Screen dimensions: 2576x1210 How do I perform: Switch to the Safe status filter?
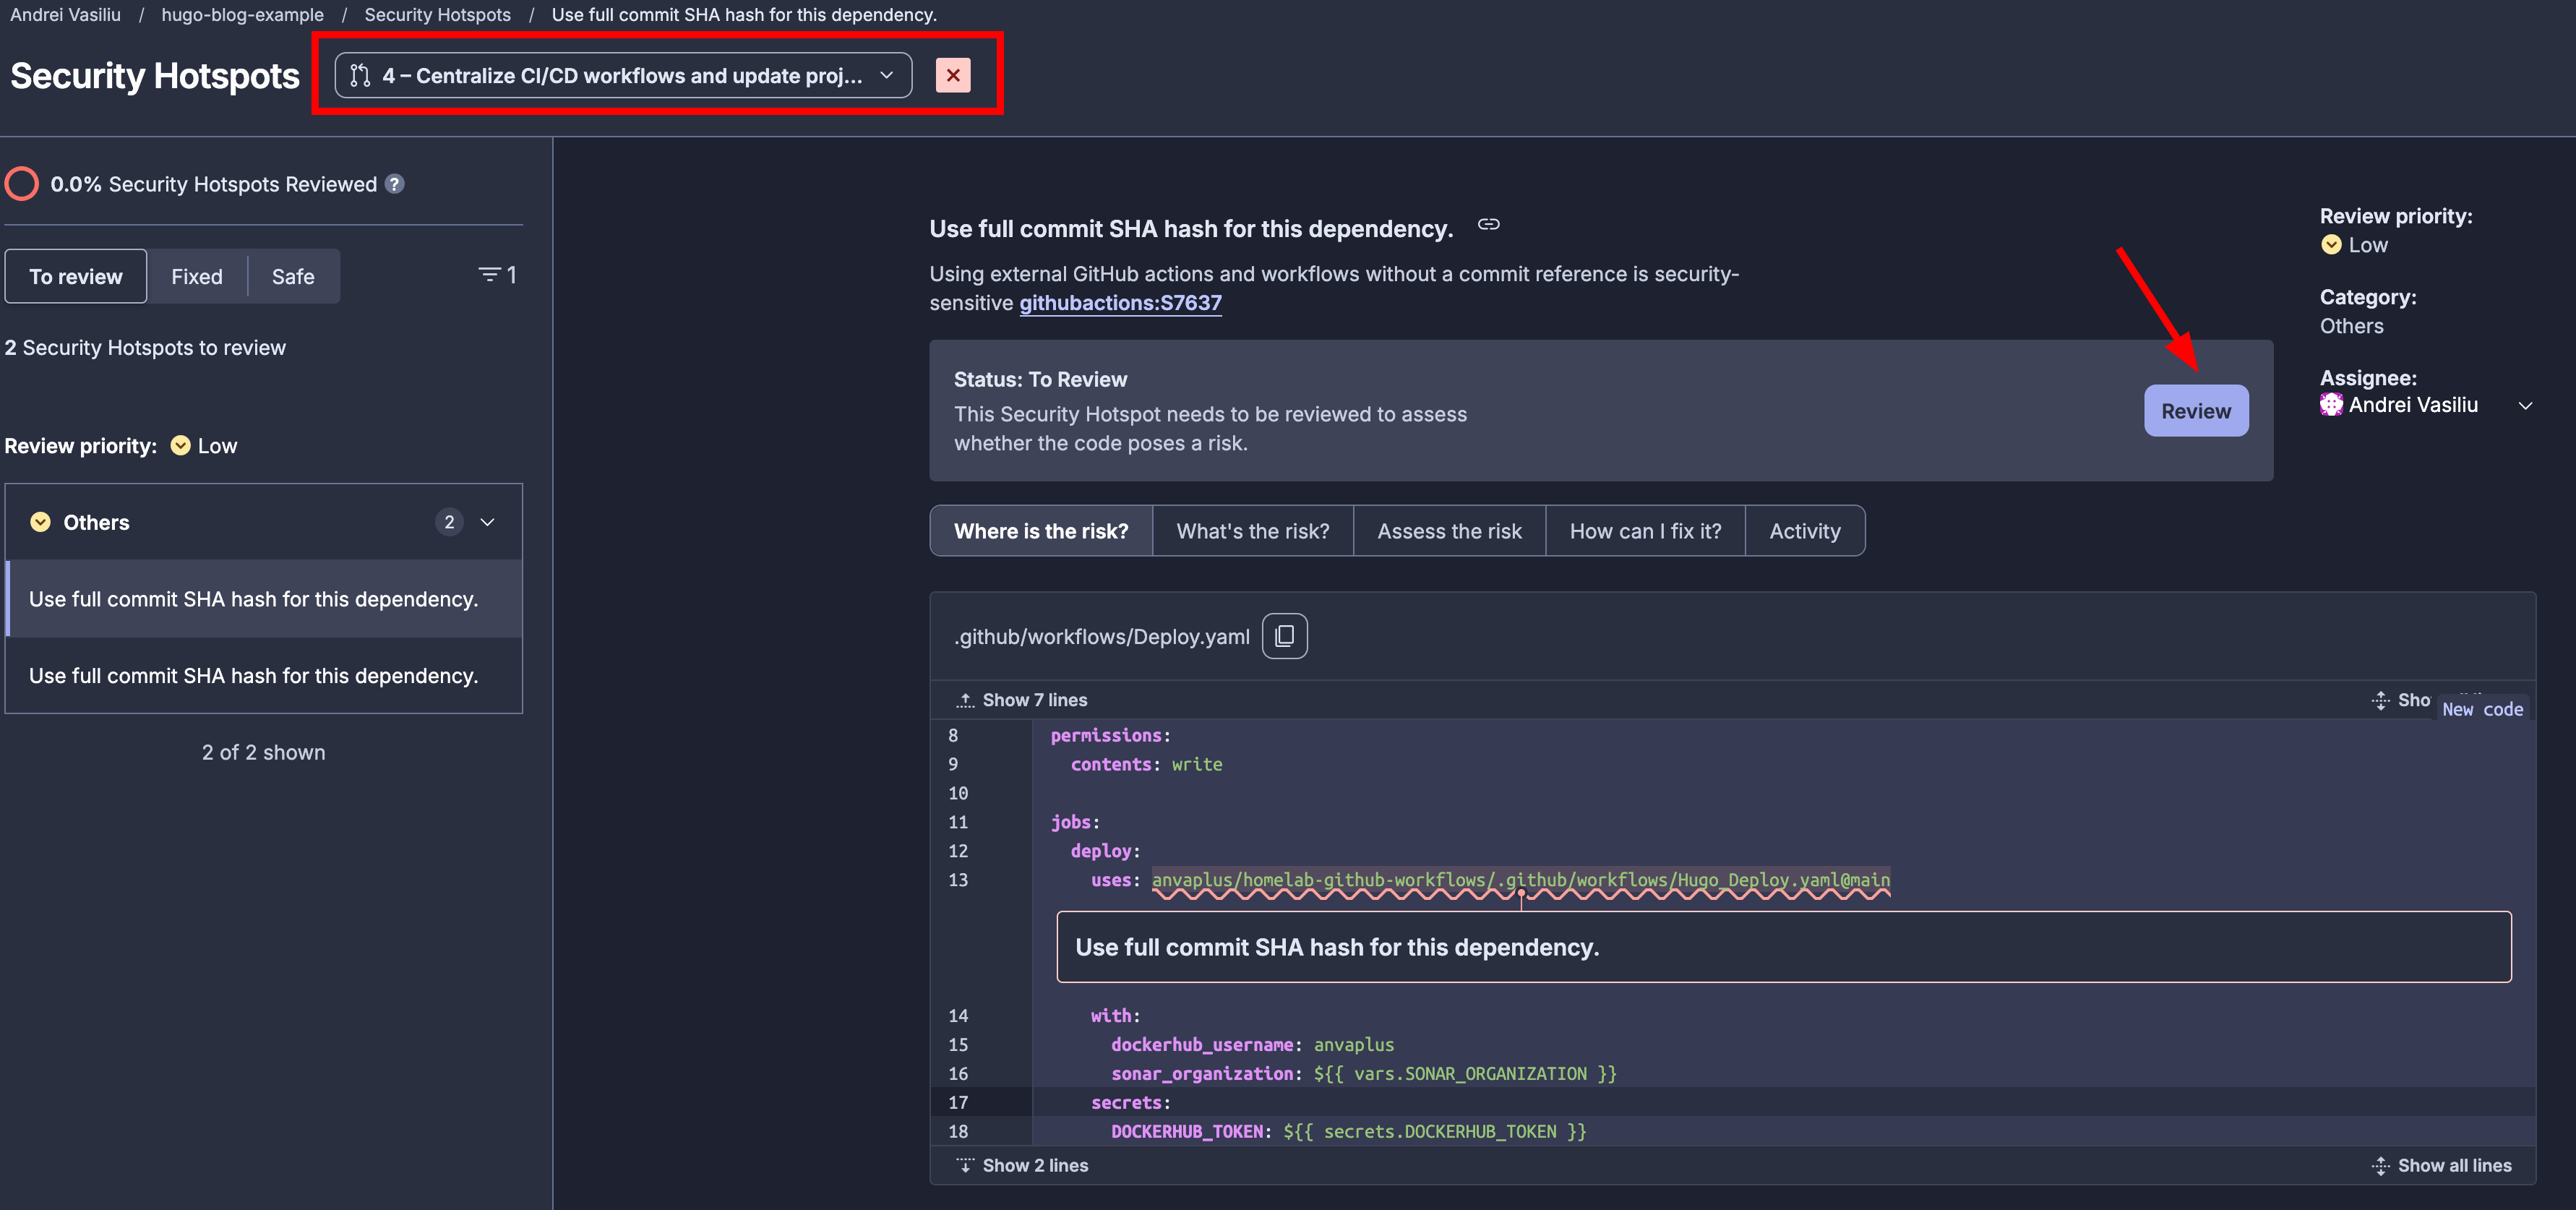pos(293,276)
